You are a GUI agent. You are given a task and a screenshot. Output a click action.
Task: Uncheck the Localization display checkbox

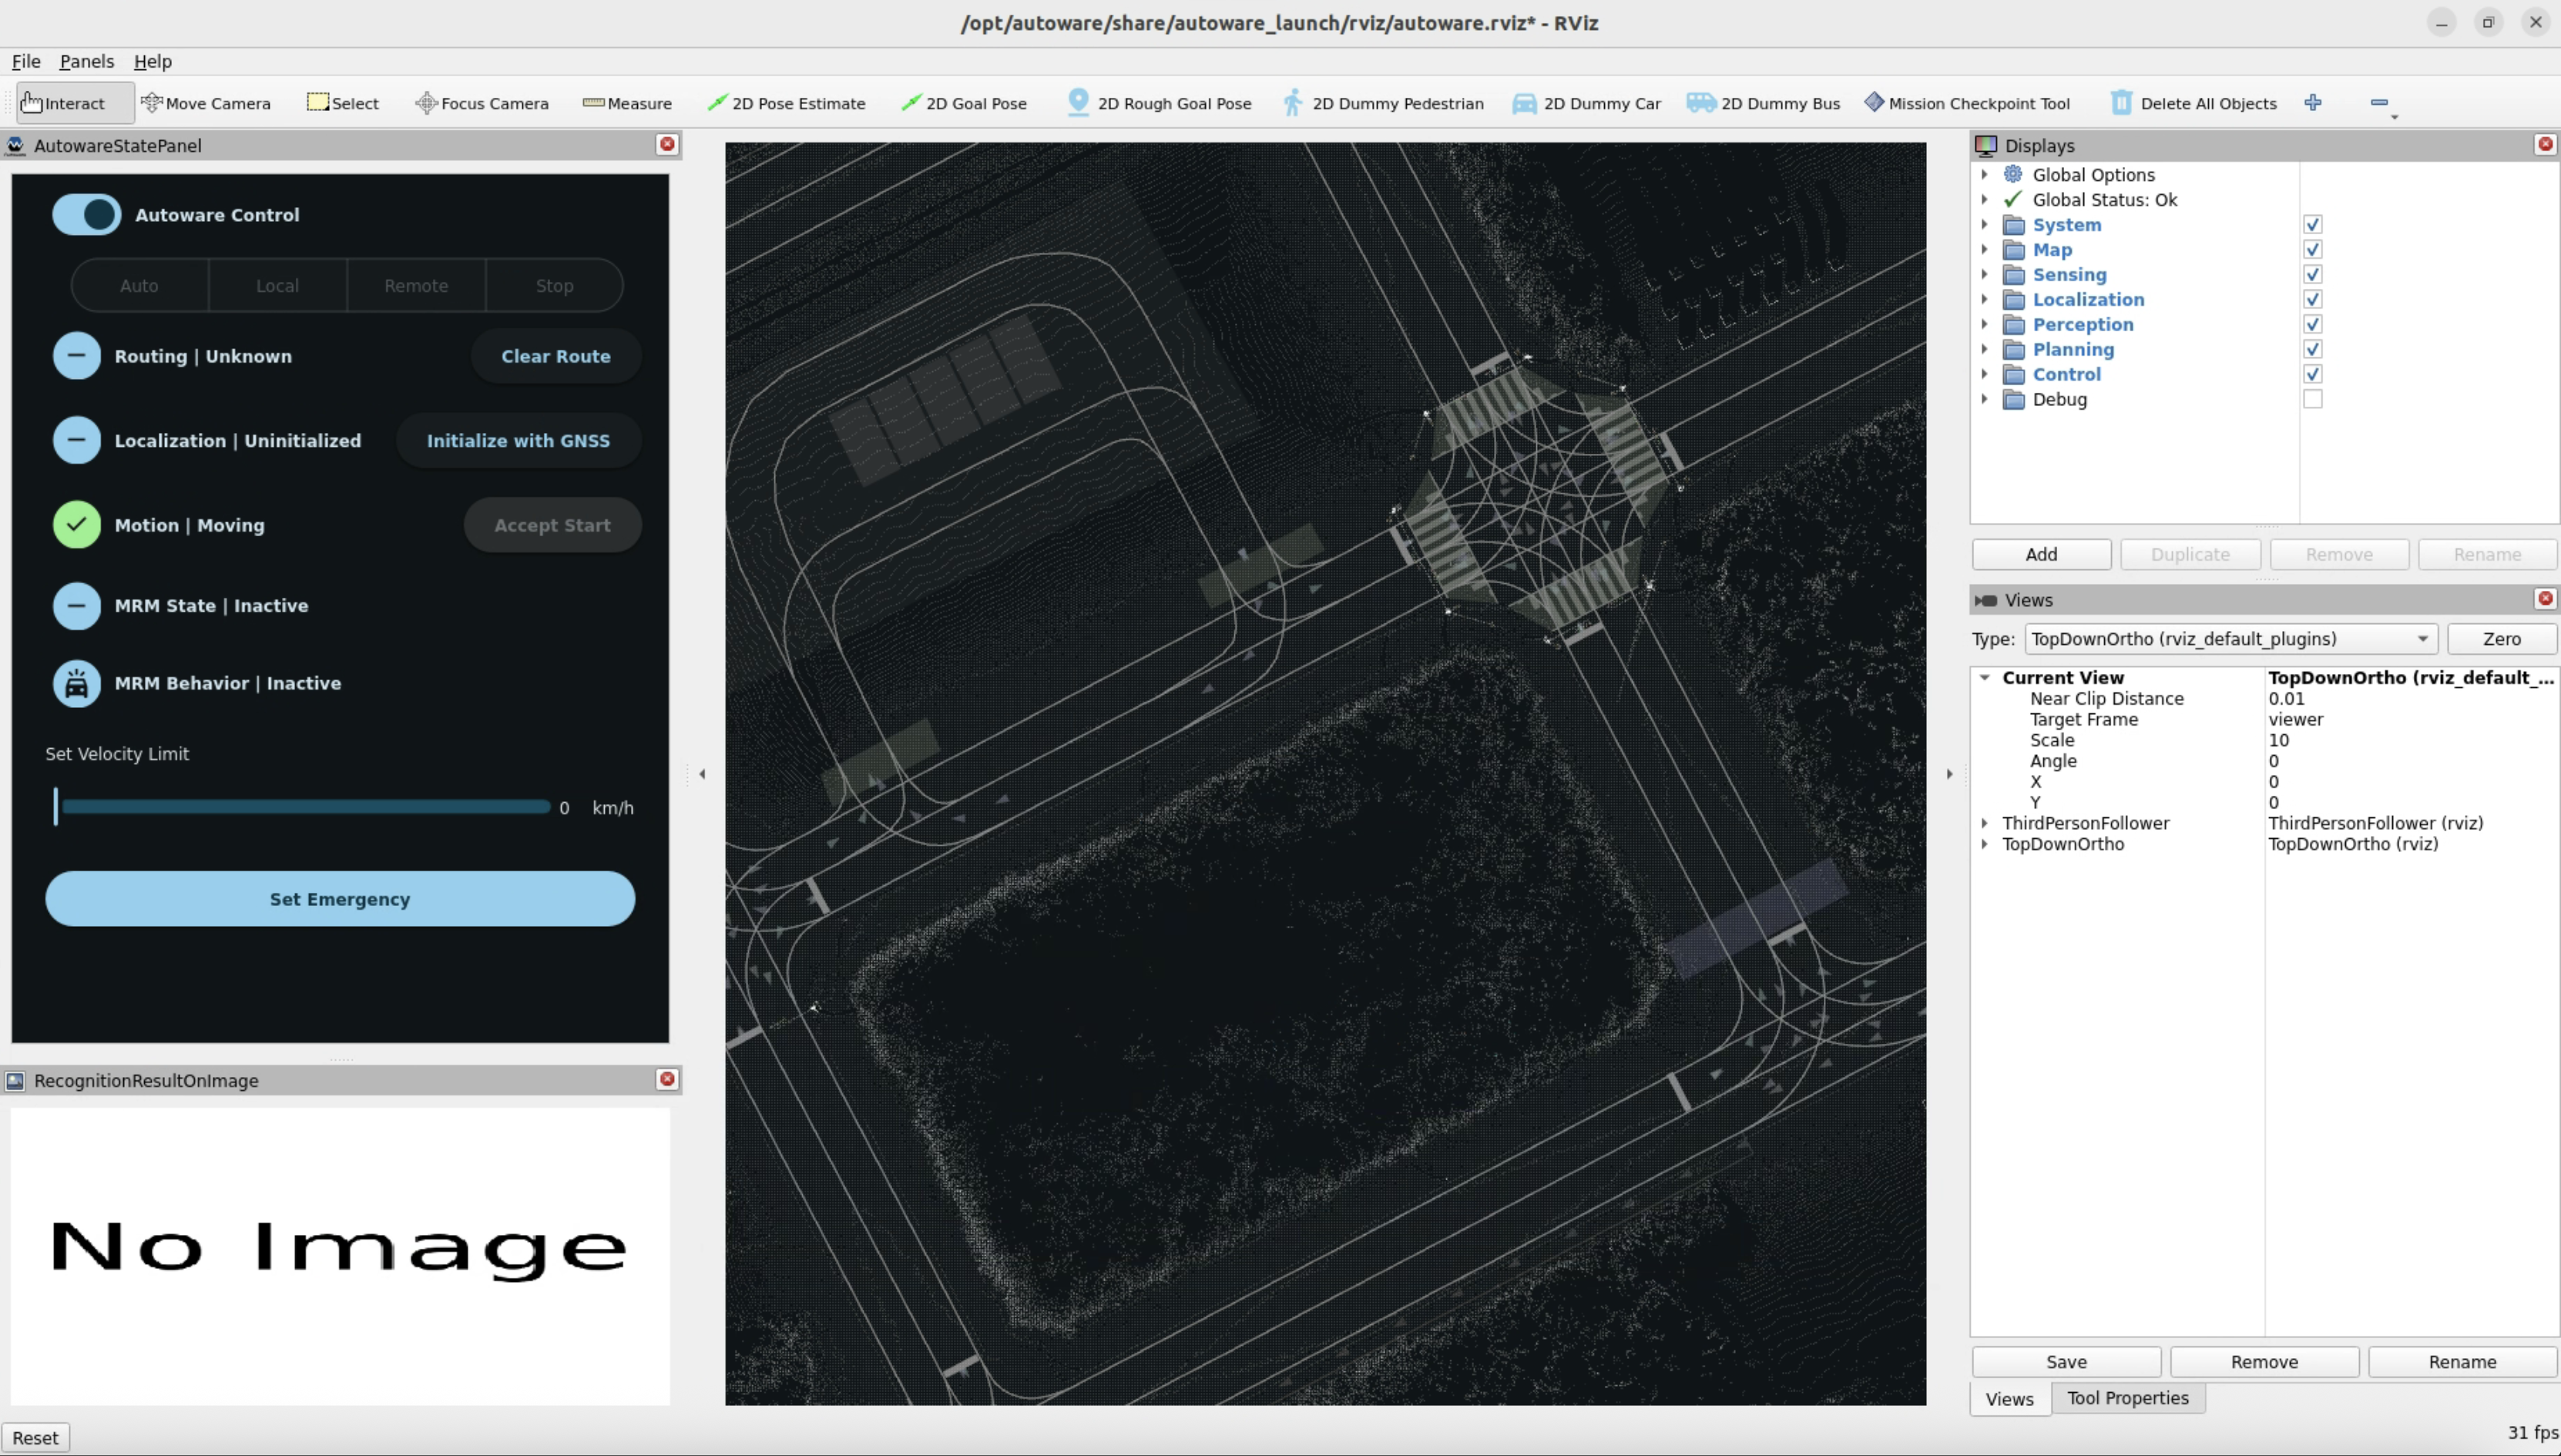click(2313, 299)
